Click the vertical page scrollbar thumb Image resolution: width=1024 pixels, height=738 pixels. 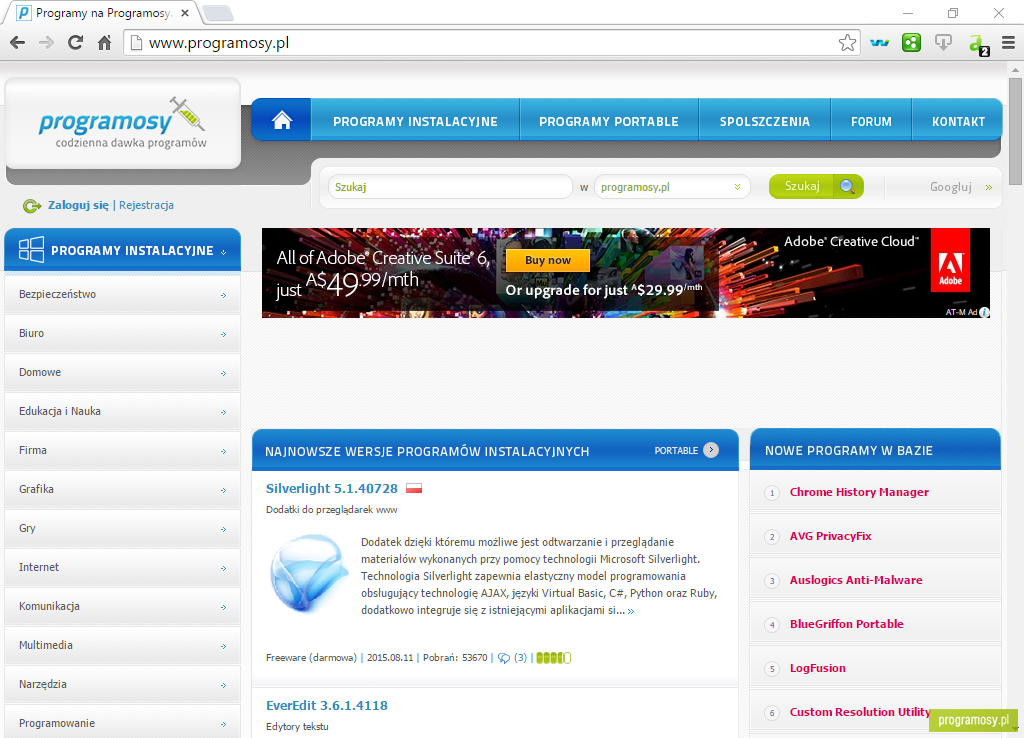tap(1015, 131)
